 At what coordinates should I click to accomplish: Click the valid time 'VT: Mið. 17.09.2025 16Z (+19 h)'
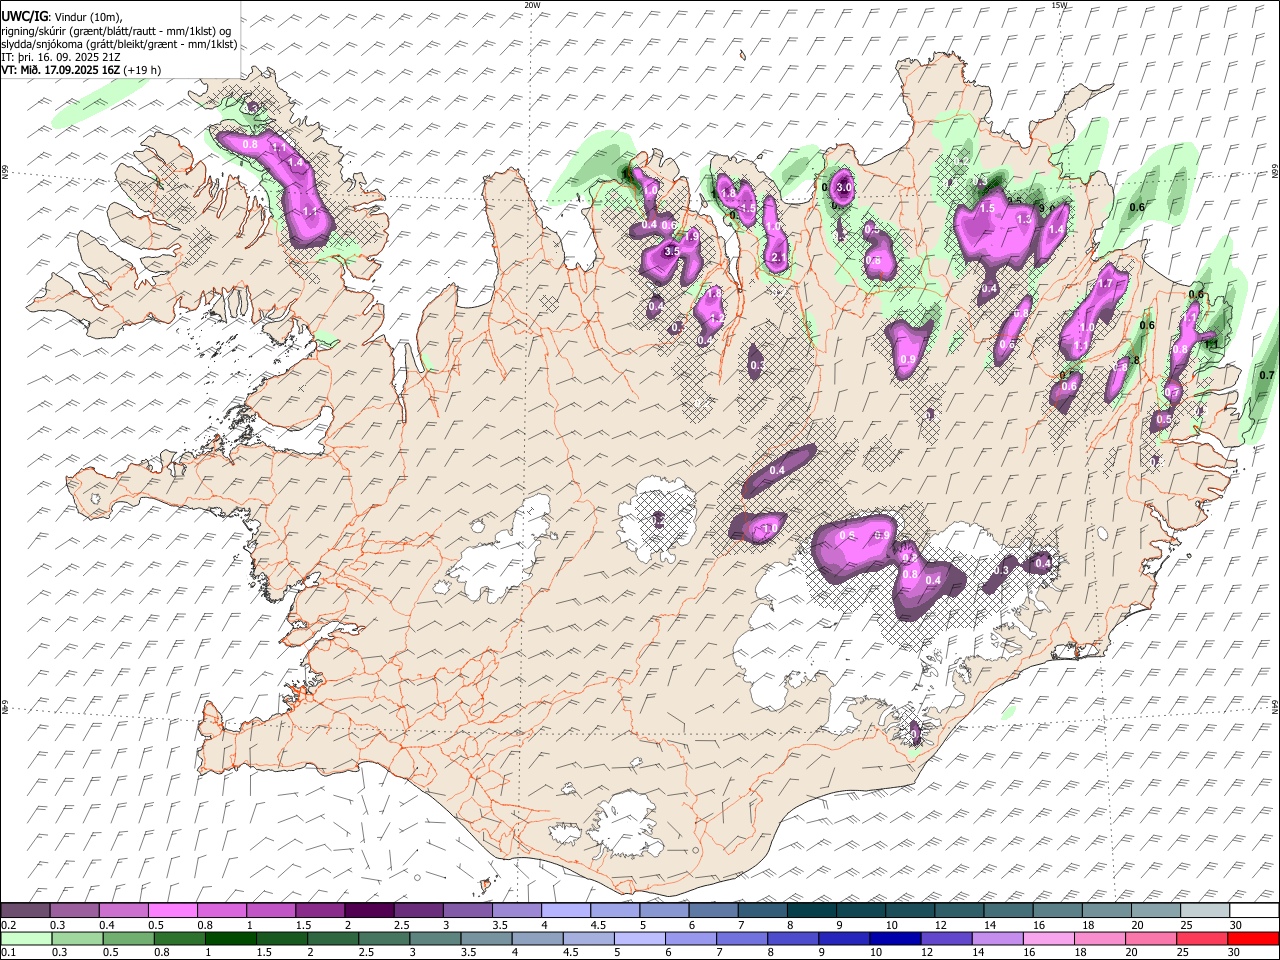point(80,70)
